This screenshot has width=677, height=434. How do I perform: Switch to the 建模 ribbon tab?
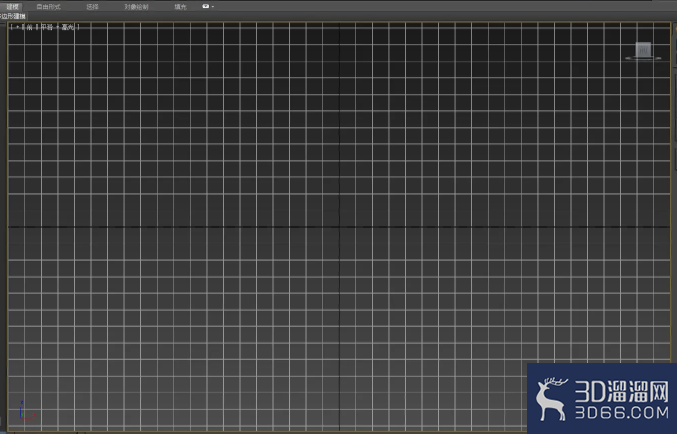point(12,7)
